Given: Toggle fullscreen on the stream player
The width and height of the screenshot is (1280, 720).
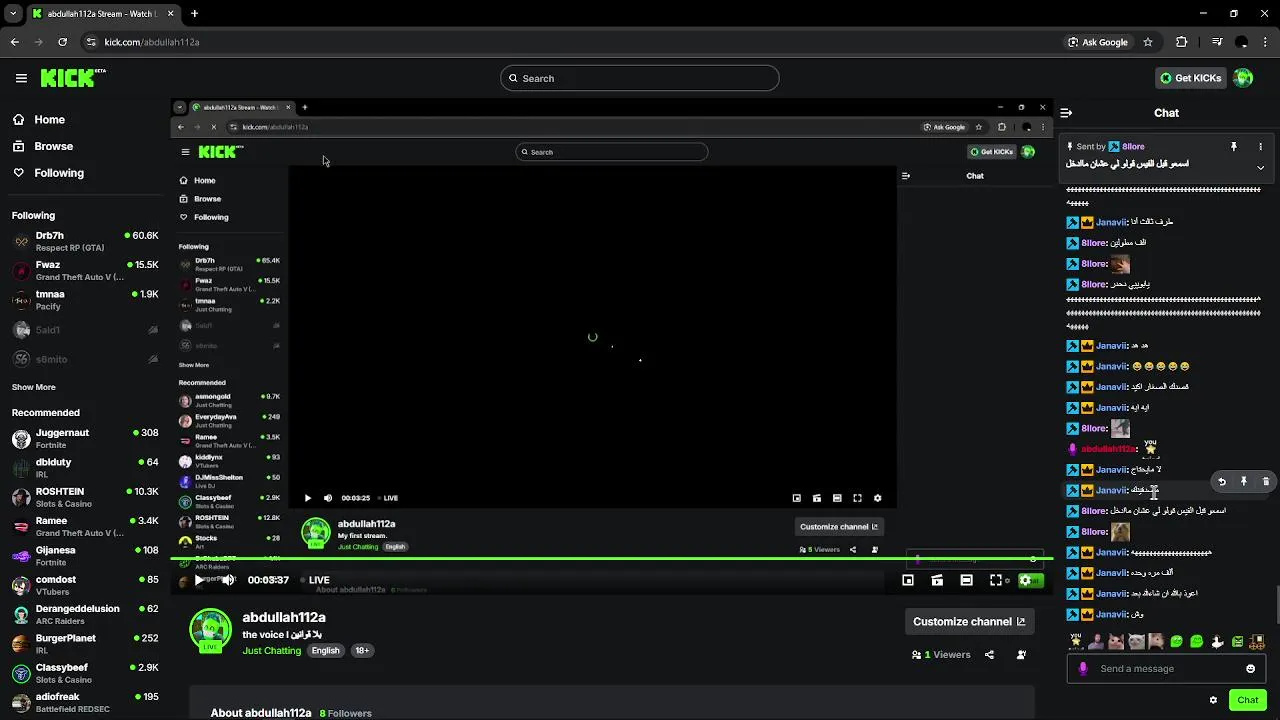Looking at the screenshot, I should click(x=996, y=580).
